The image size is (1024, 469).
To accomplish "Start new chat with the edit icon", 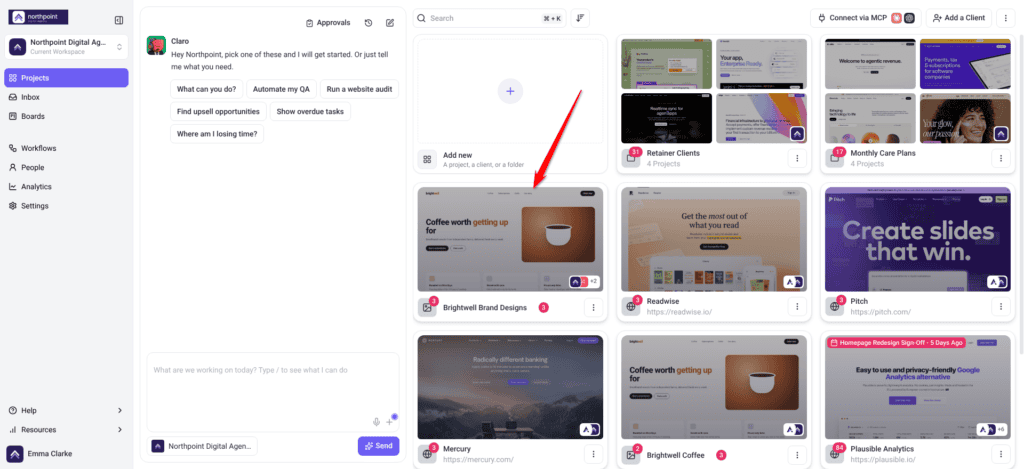I will click(x=390, y=23).
